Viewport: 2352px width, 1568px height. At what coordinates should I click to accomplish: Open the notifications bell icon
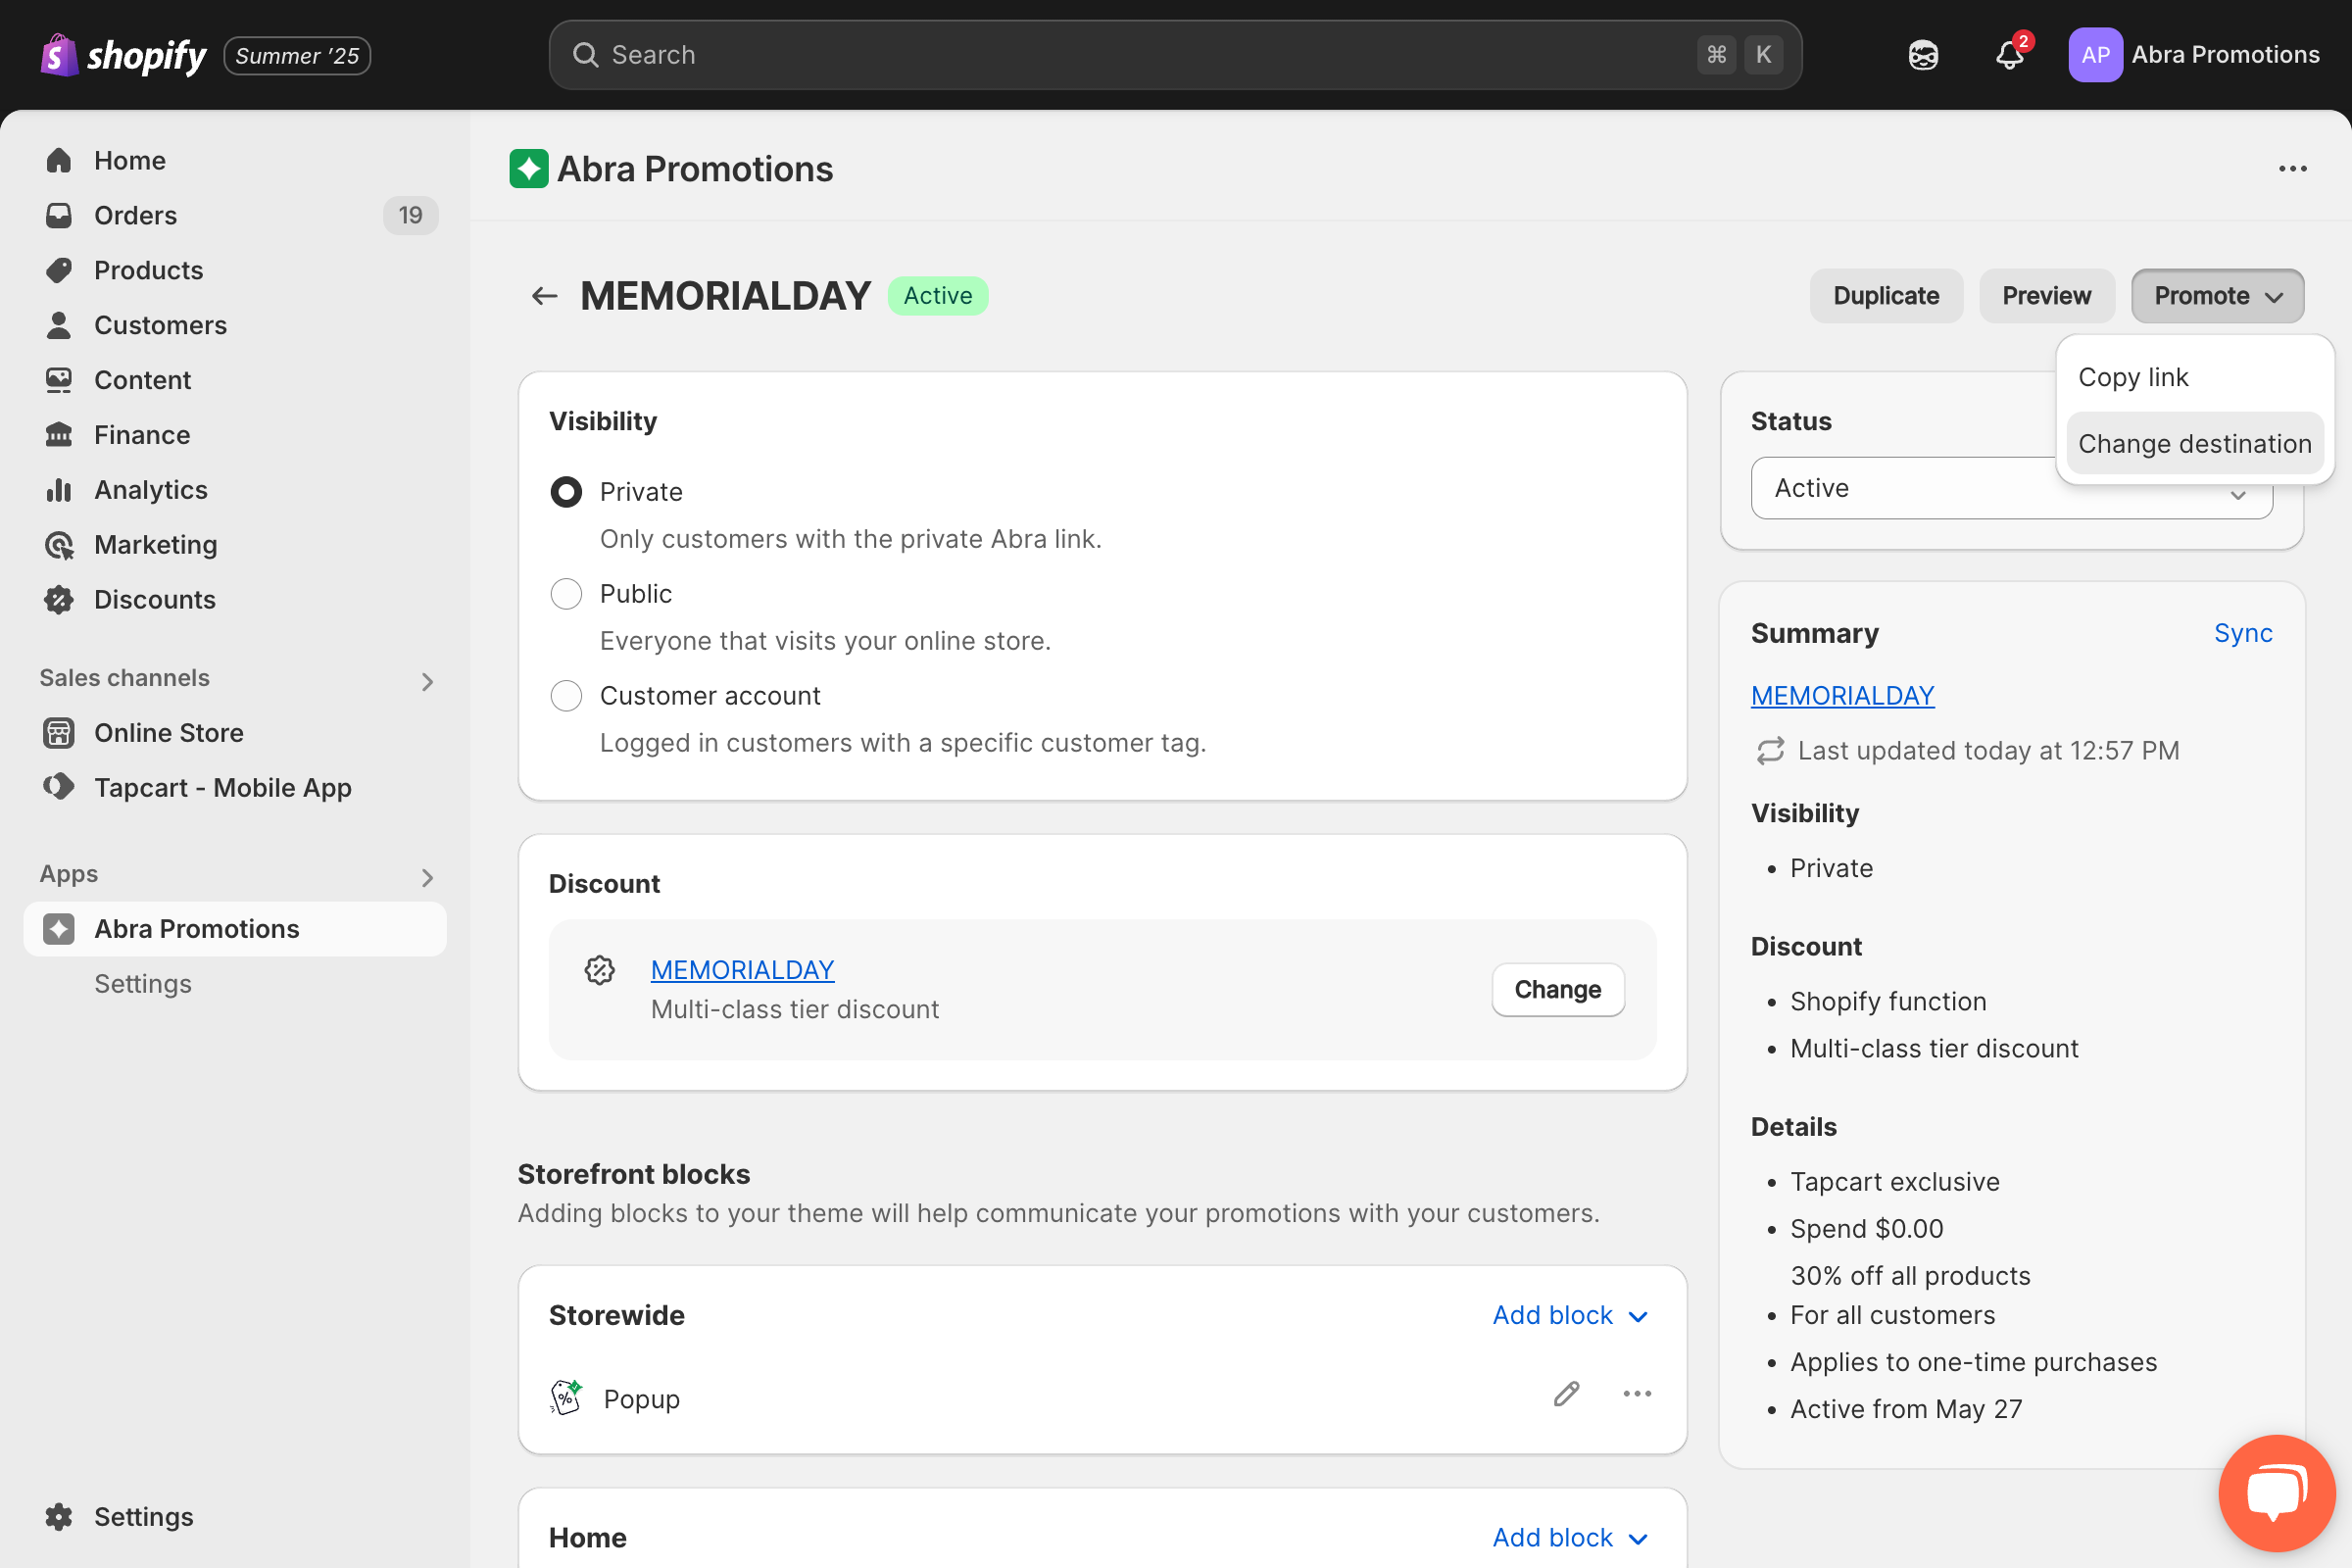[x=2010, y=55]
